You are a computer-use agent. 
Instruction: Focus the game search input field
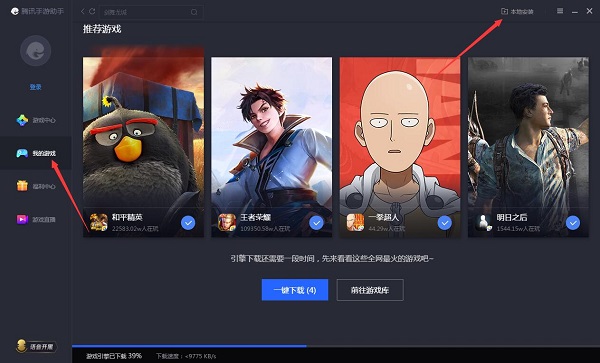(x=151, y=12)
